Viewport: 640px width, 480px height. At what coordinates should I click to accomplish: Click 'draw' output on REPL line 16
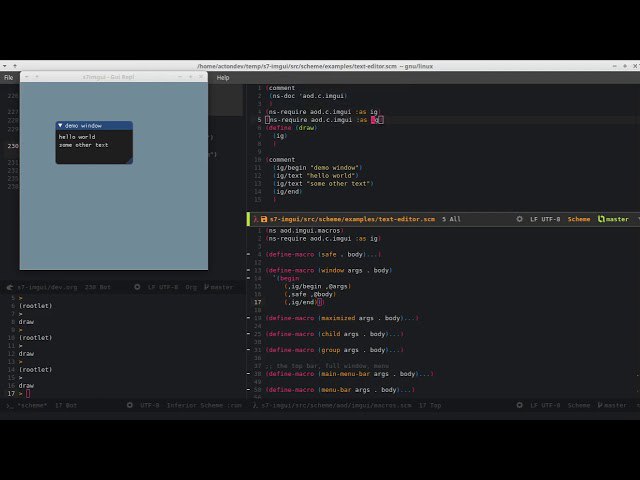[26, 386]
